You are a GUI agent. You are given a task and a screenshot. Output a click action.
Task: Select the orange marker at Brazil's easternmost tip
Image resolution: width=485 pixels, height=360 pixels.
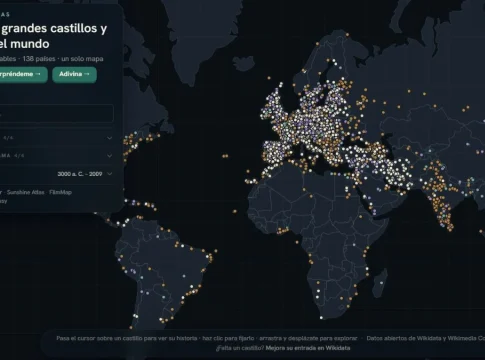click(216, 251)
